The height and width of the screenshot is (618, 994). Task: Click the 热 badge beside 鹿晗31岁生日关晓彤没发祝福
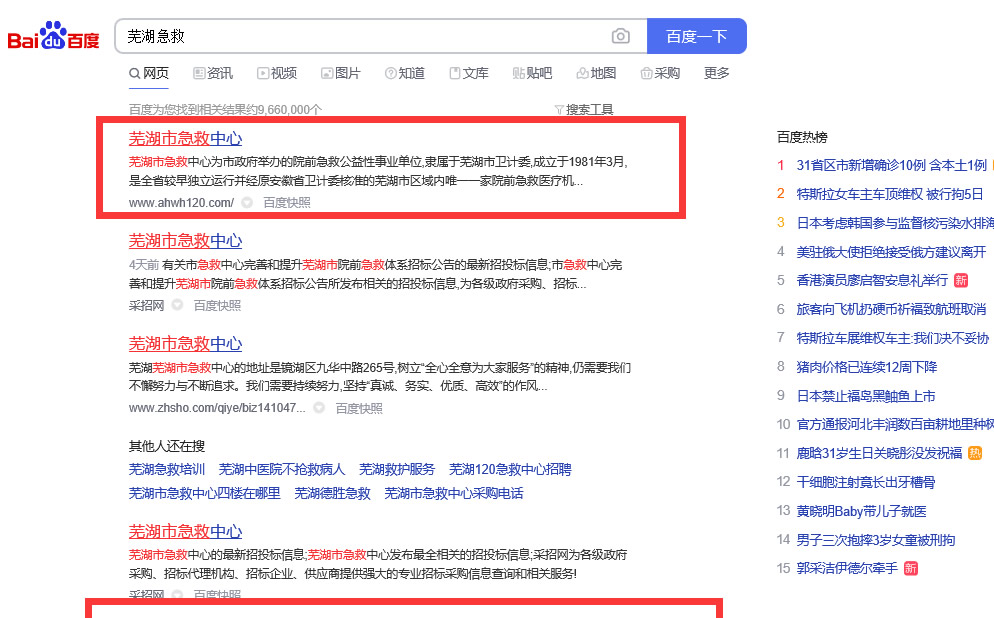click(x=975, y=453)
